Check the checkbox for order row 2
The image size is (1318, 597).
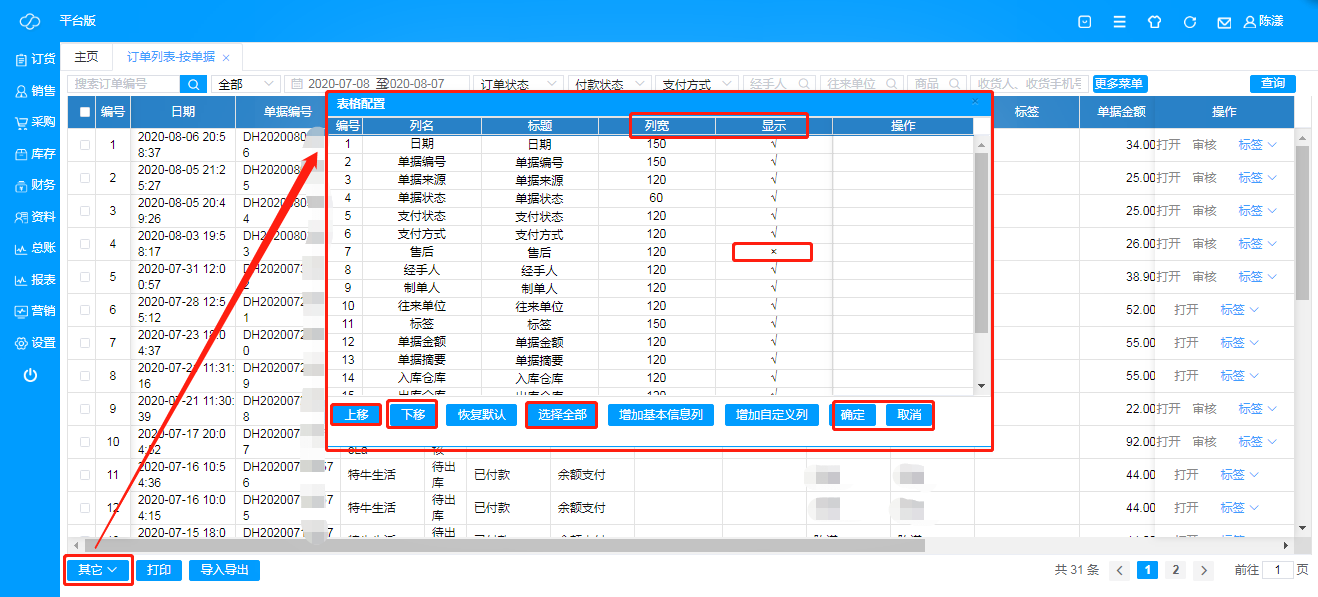pyautogui.click(x=84, y=178)
